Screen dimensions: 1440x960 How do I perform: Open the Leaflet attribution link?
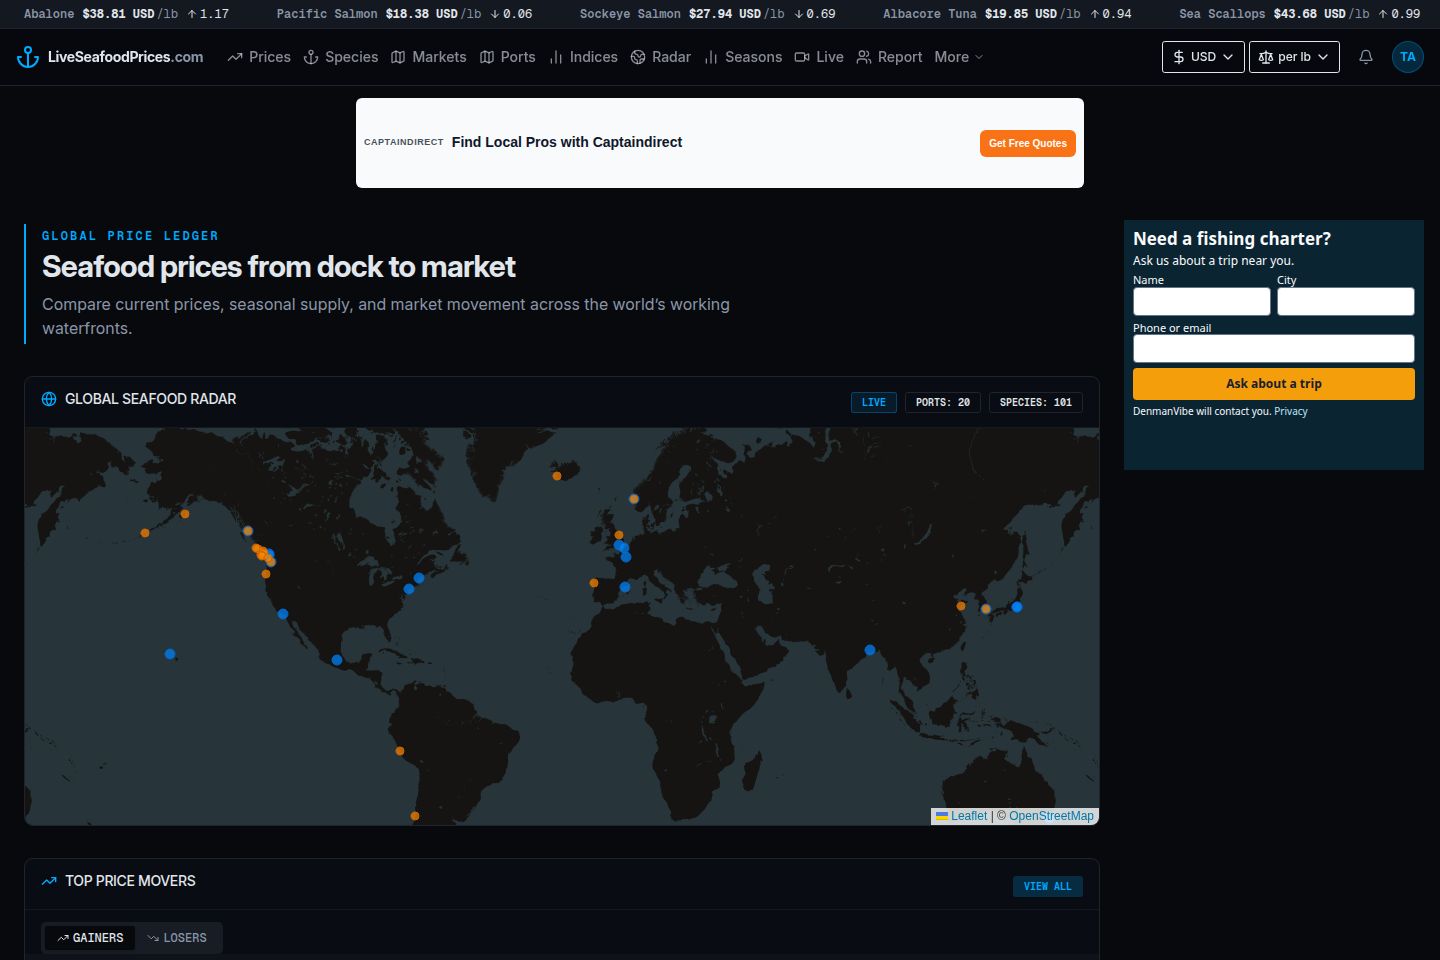[961, 816]
